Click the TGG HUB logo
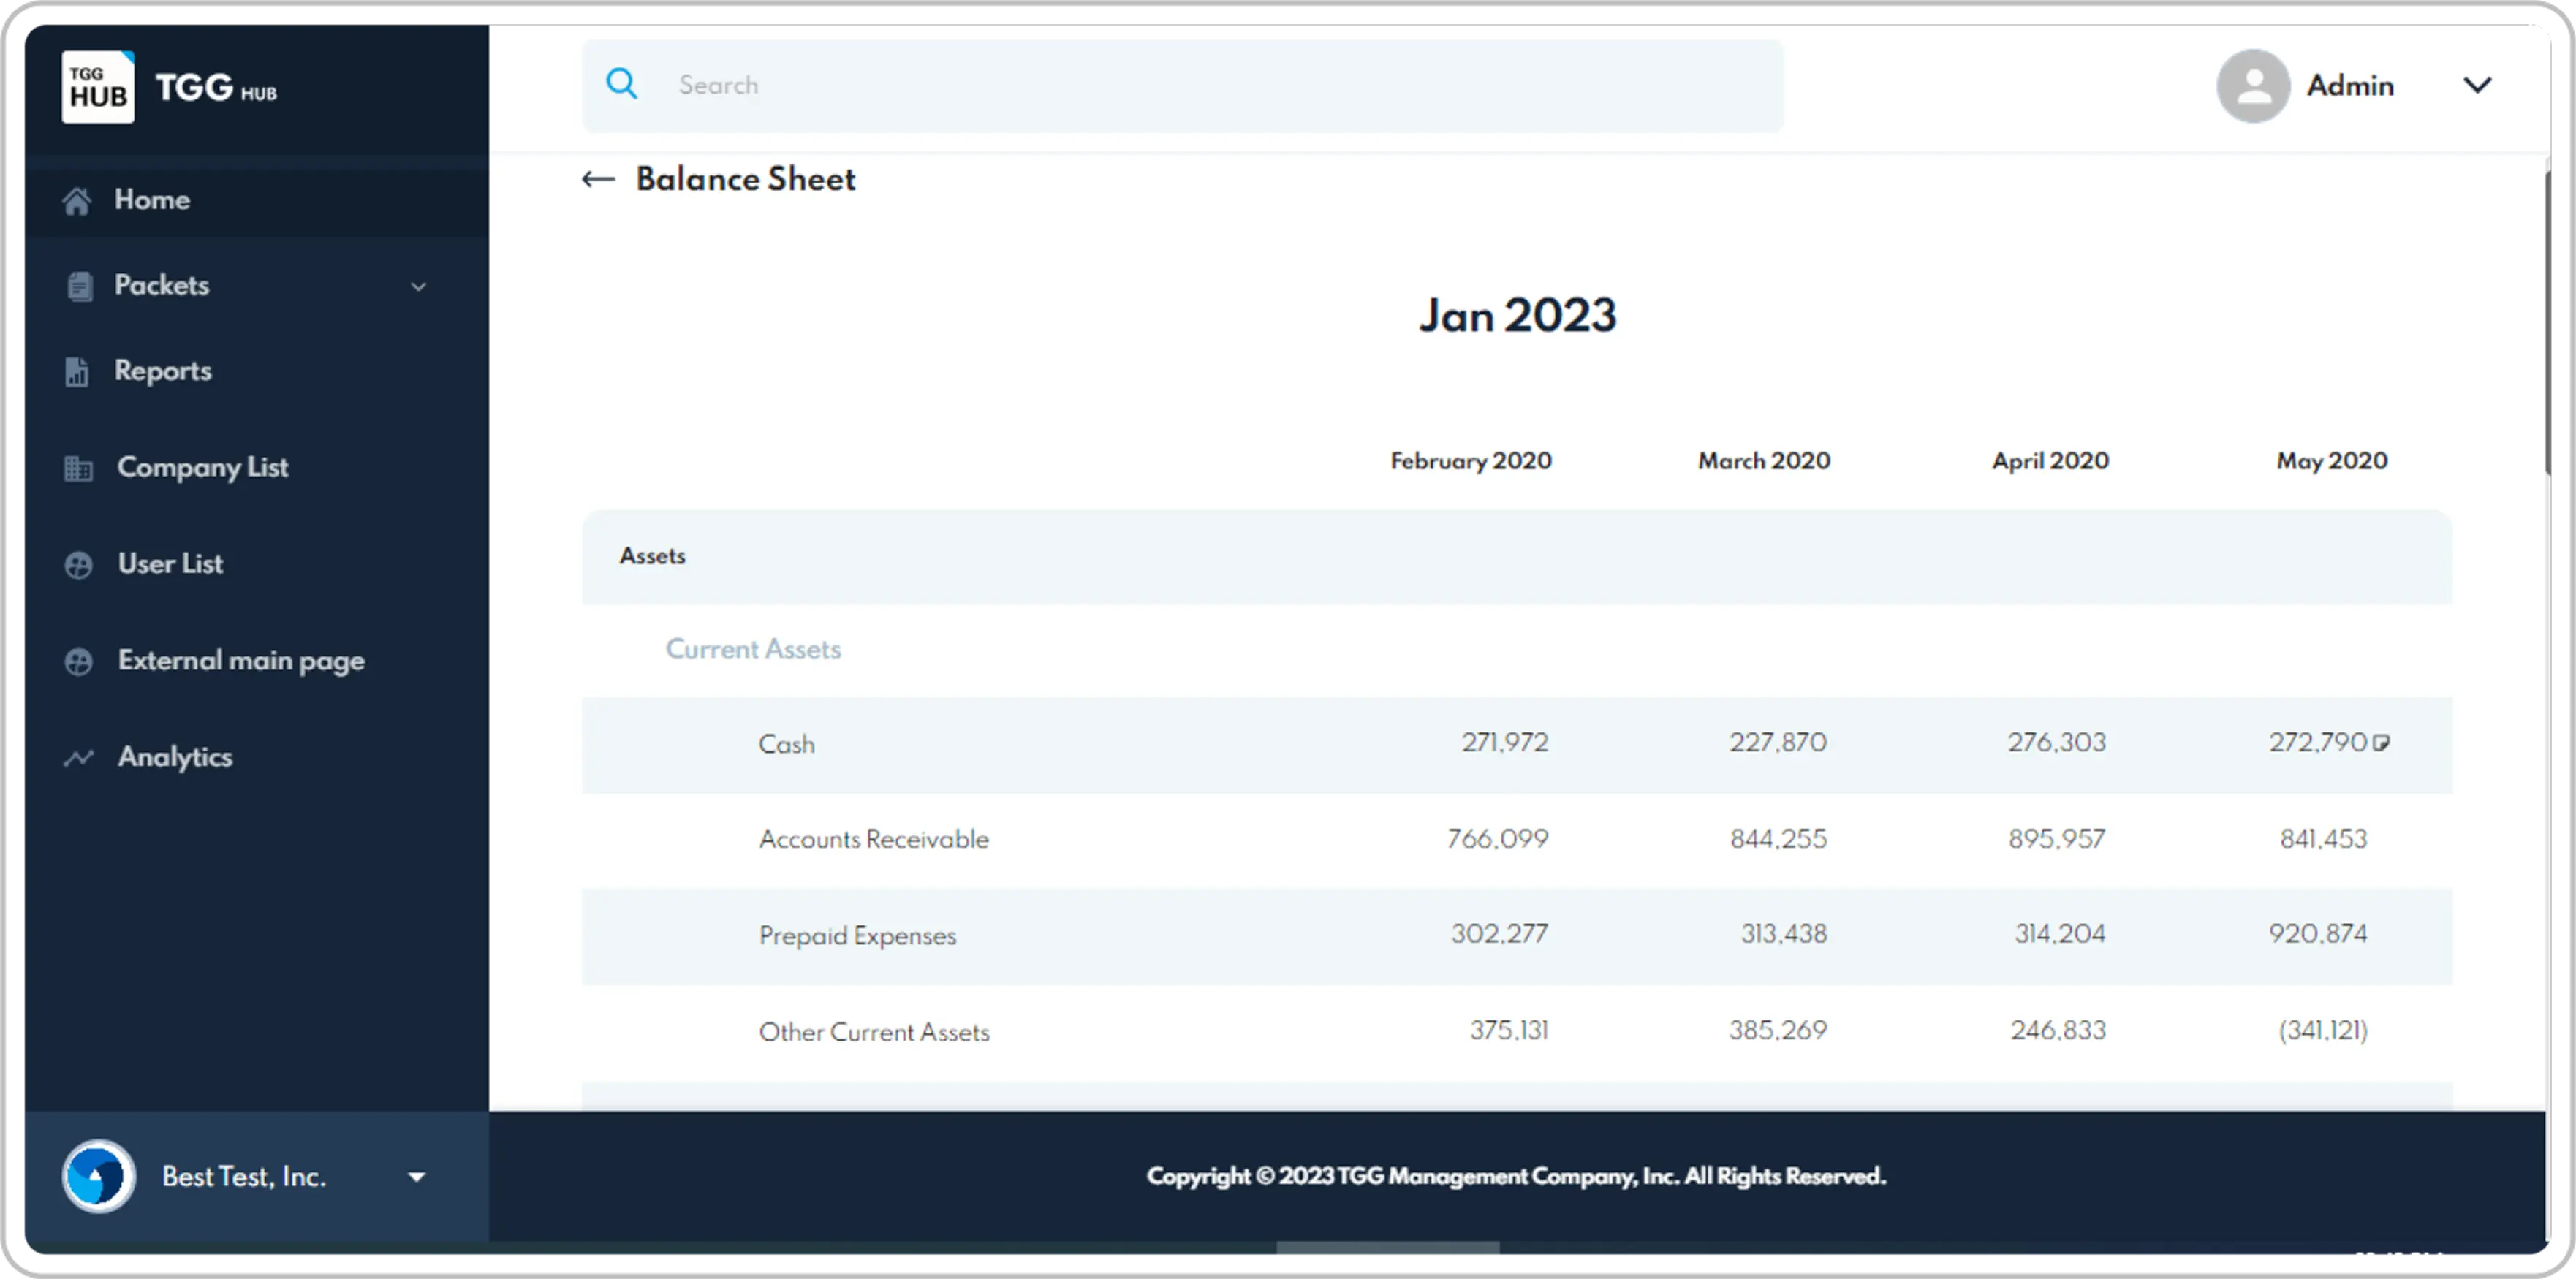2576x1279 pixels. pos(170,86)
